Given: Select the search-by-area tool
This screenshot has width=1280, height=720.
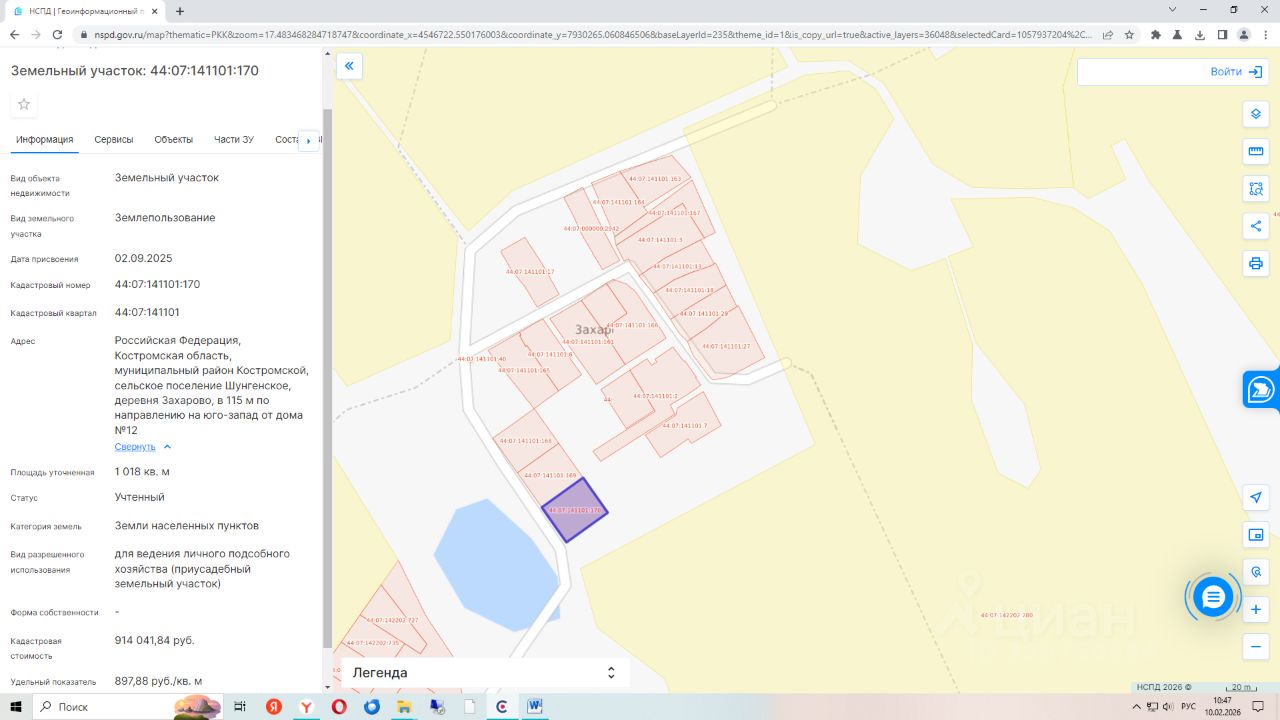Looking at the screenshot, I should coord(1256,189).
